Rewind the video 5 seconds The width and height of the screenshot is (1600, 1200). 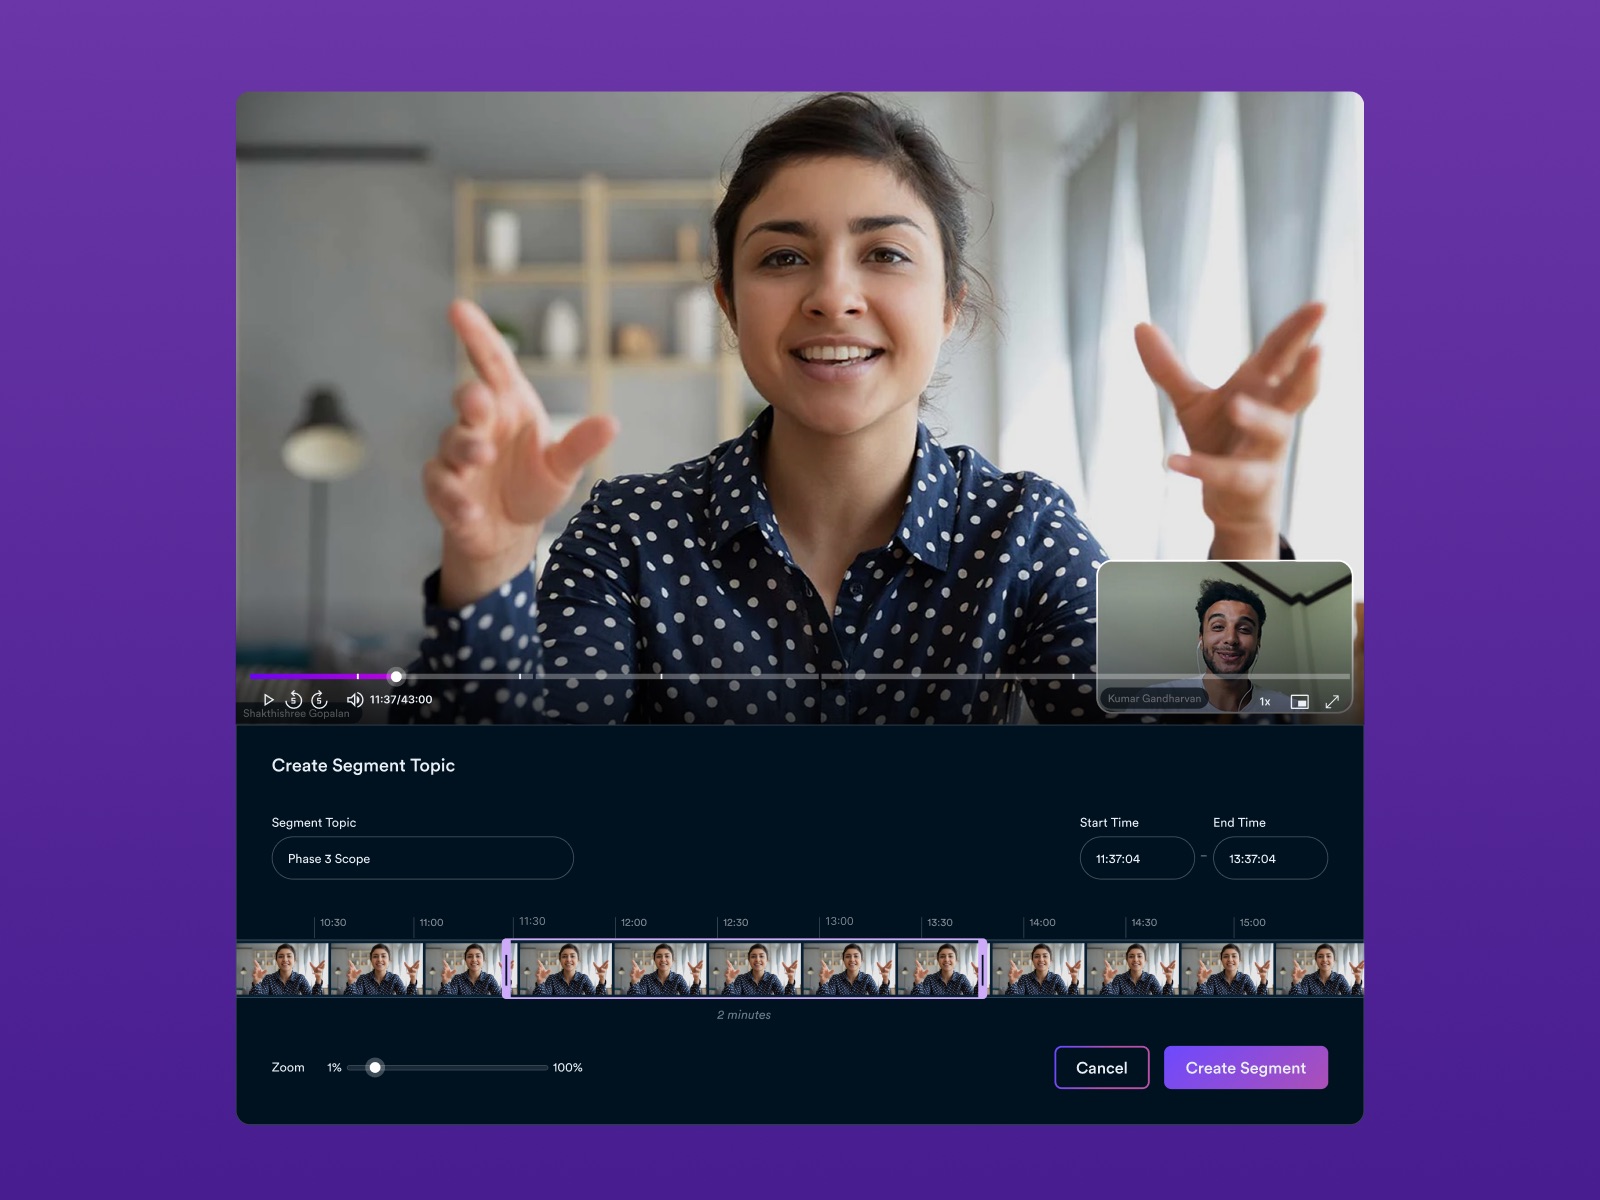coord(294,700)
